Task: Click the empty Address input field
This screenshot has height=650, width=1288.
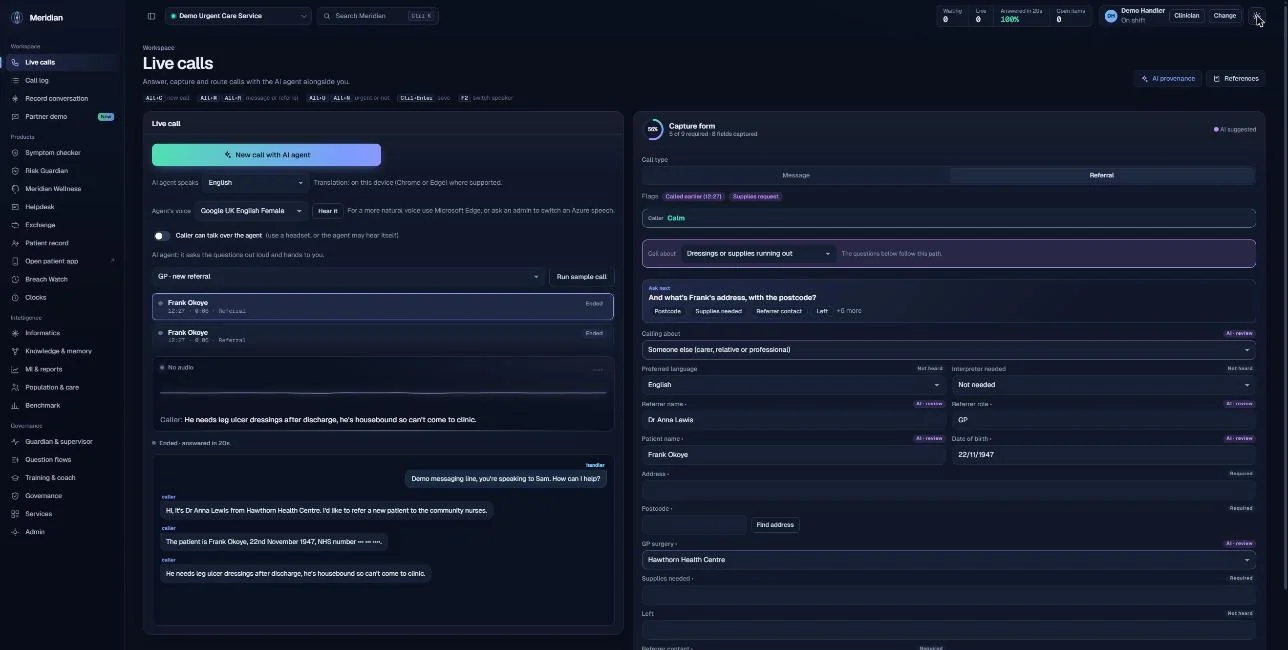Action: (948, 490)
